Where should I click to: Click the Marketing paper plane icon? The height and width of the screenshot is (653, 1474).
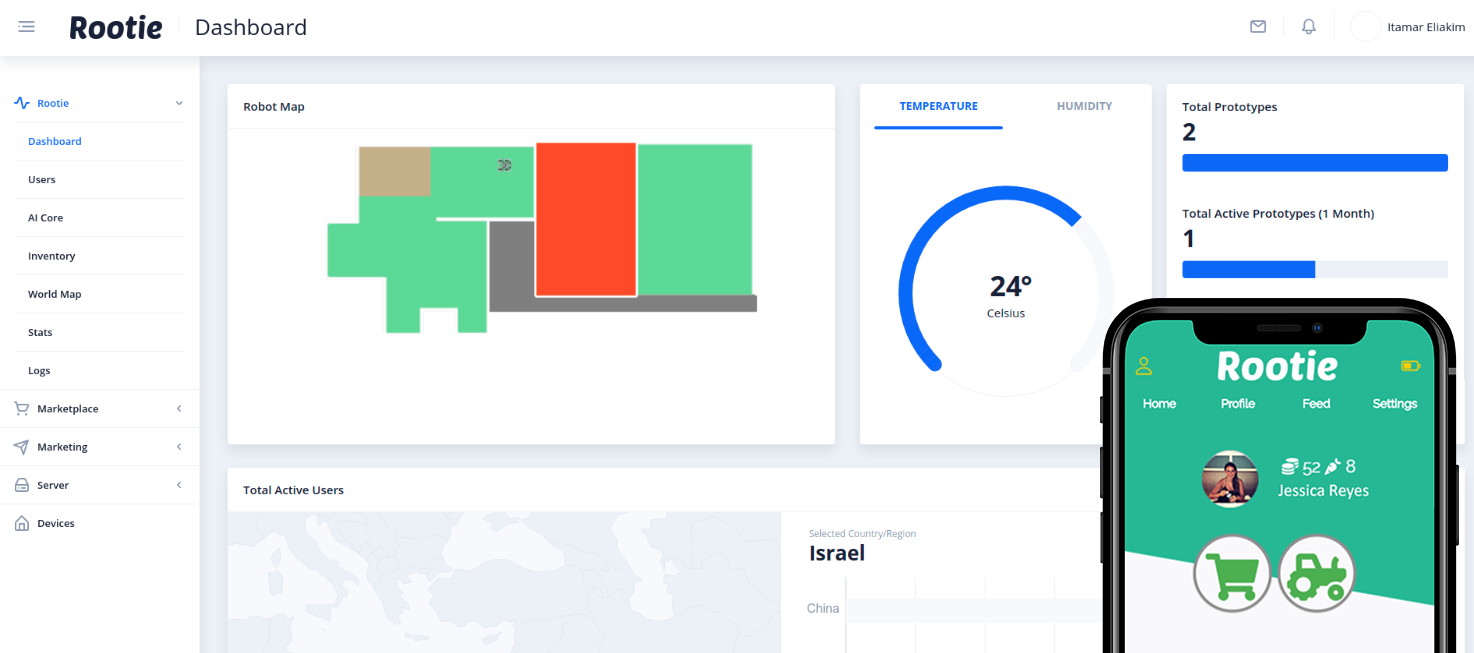[22, 447]
